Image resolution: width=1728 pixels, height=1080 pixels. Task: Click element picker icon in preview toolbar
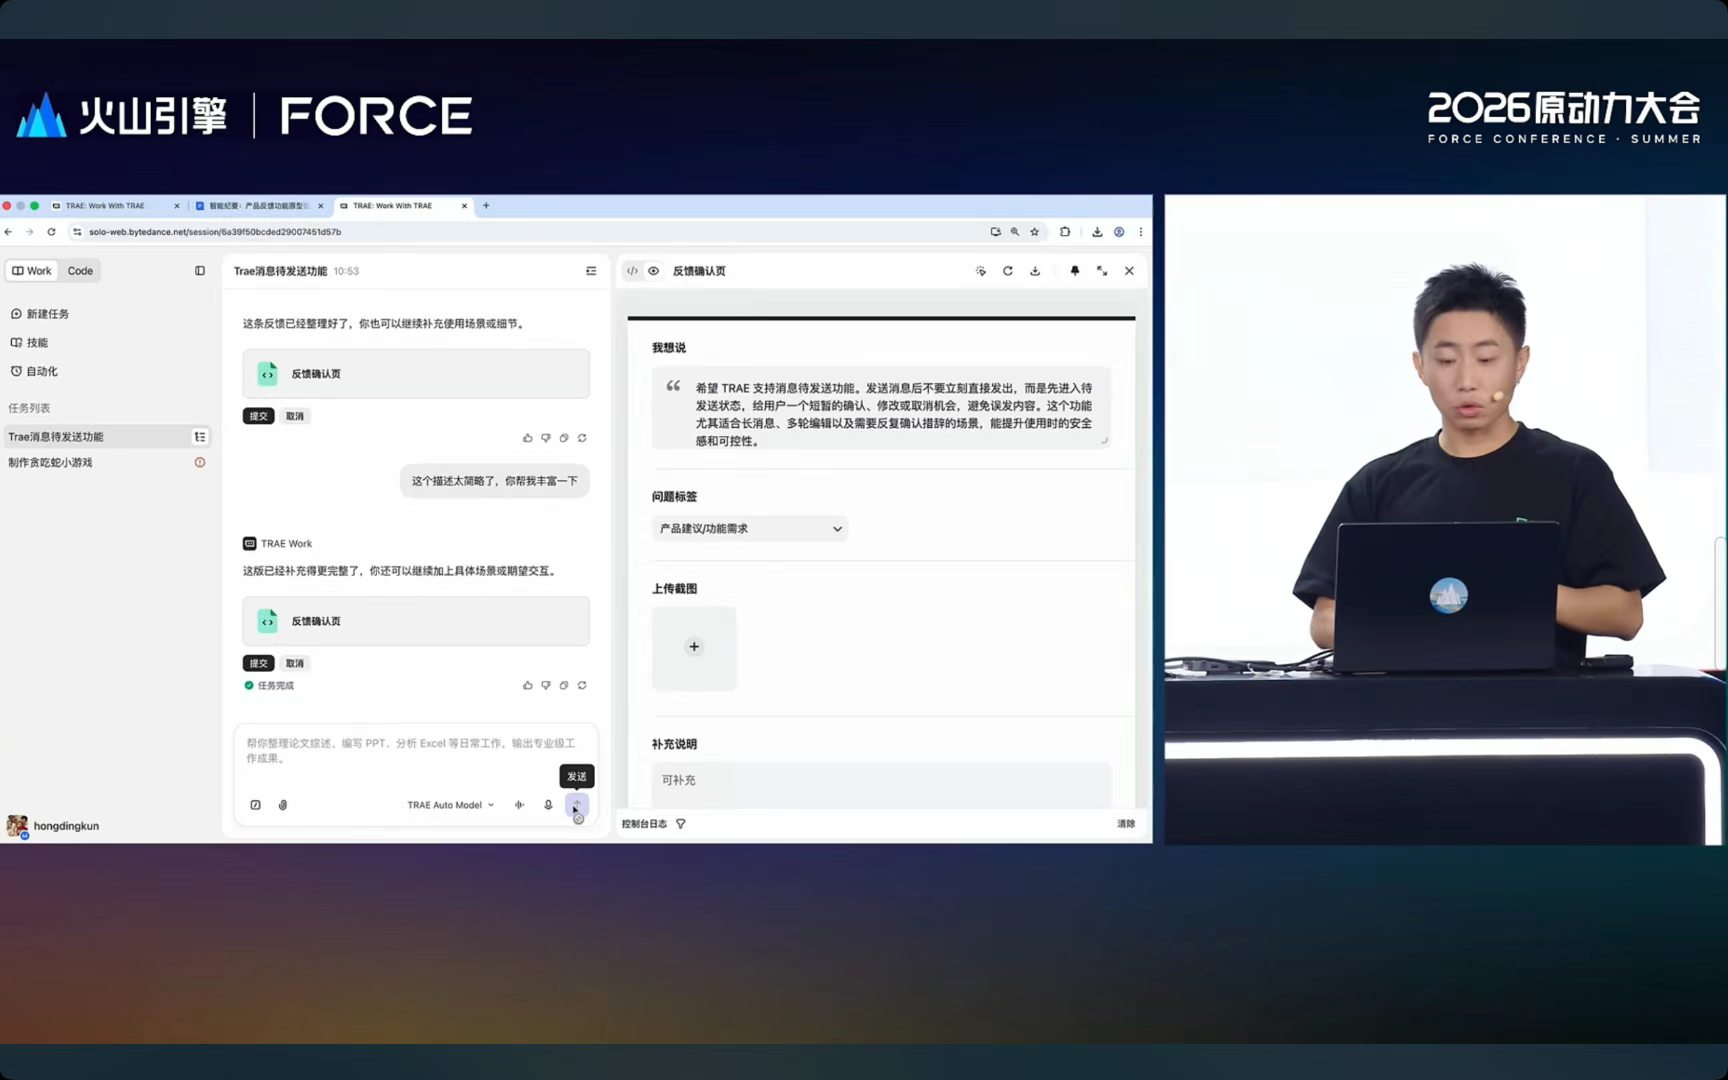981,271
